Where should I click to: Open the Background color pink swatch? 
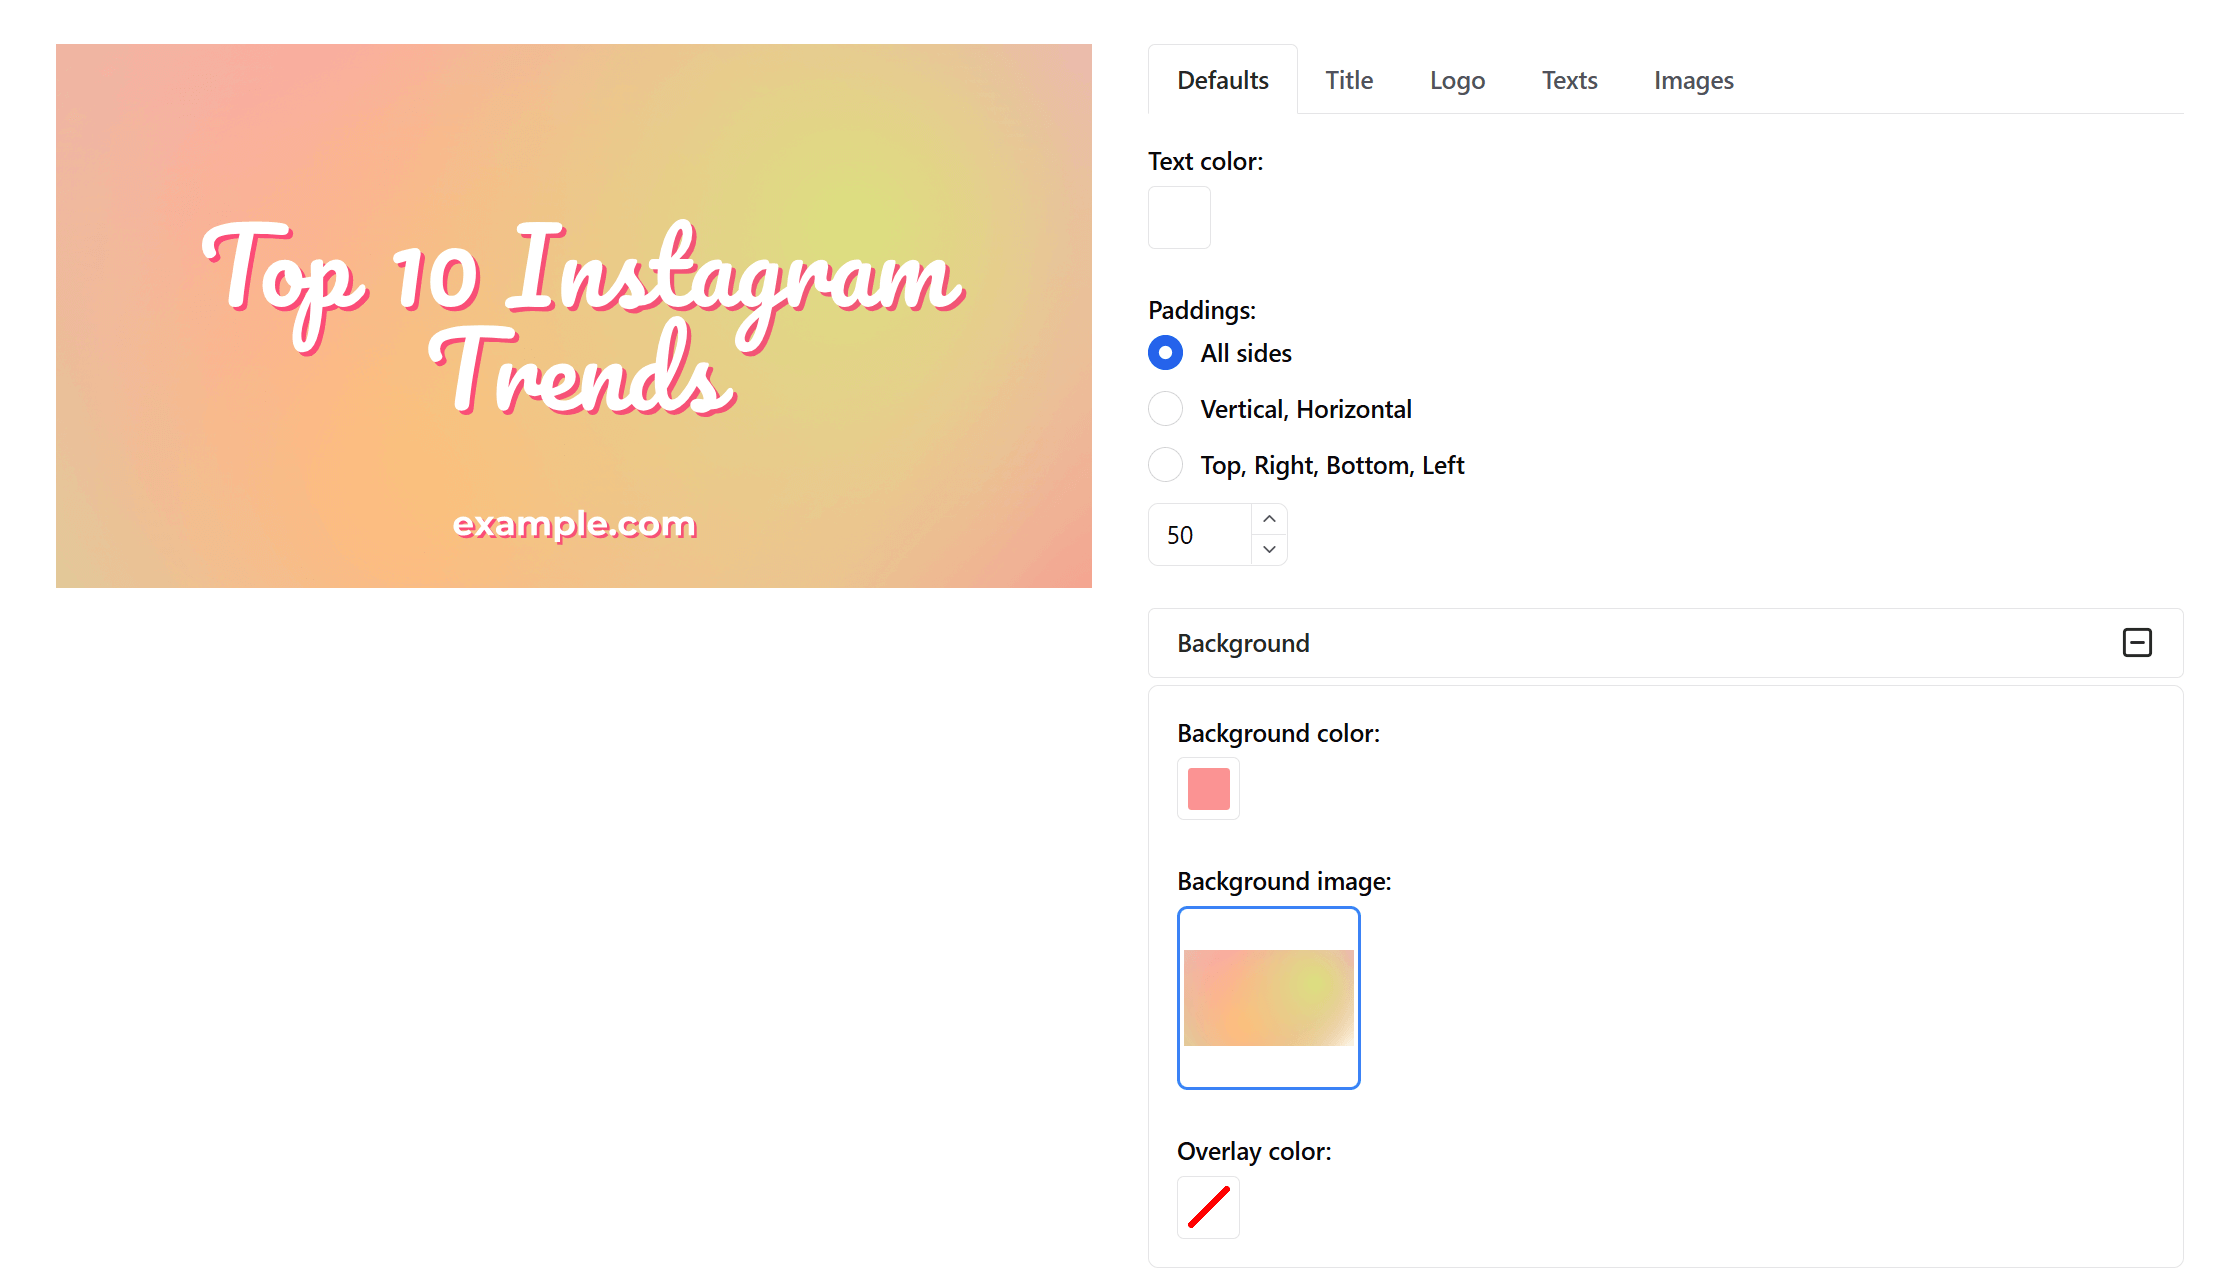(x=1208, y=789)
